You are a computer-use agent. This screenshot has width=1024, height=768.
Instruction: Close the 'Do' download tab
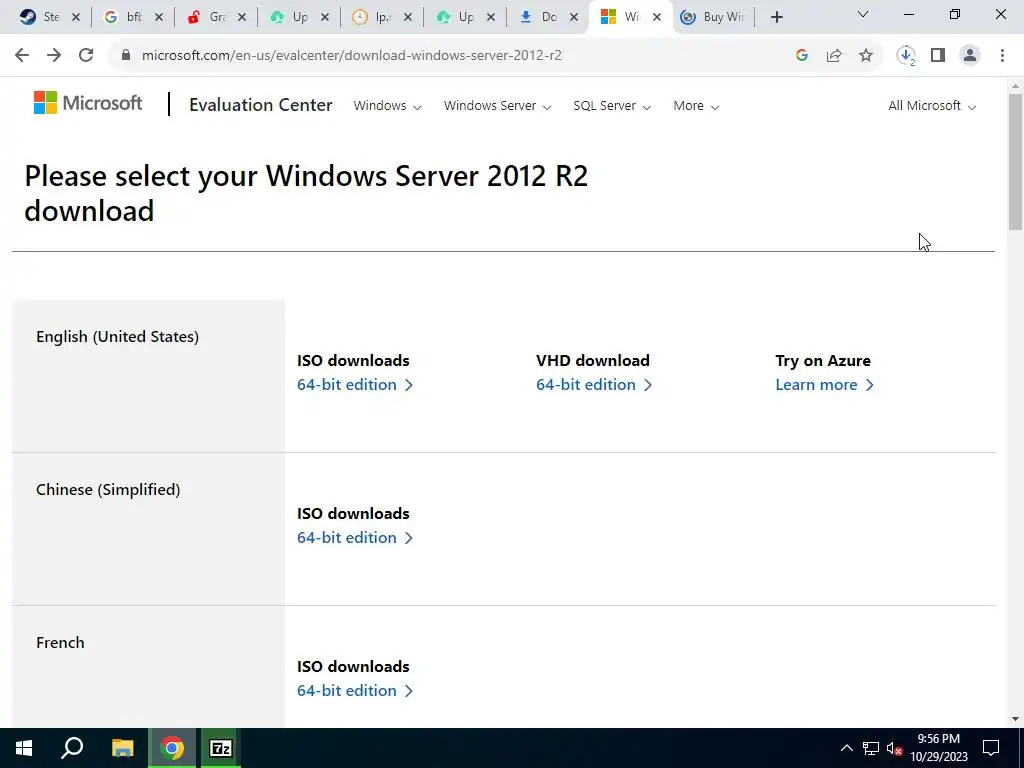click(574, 18)
